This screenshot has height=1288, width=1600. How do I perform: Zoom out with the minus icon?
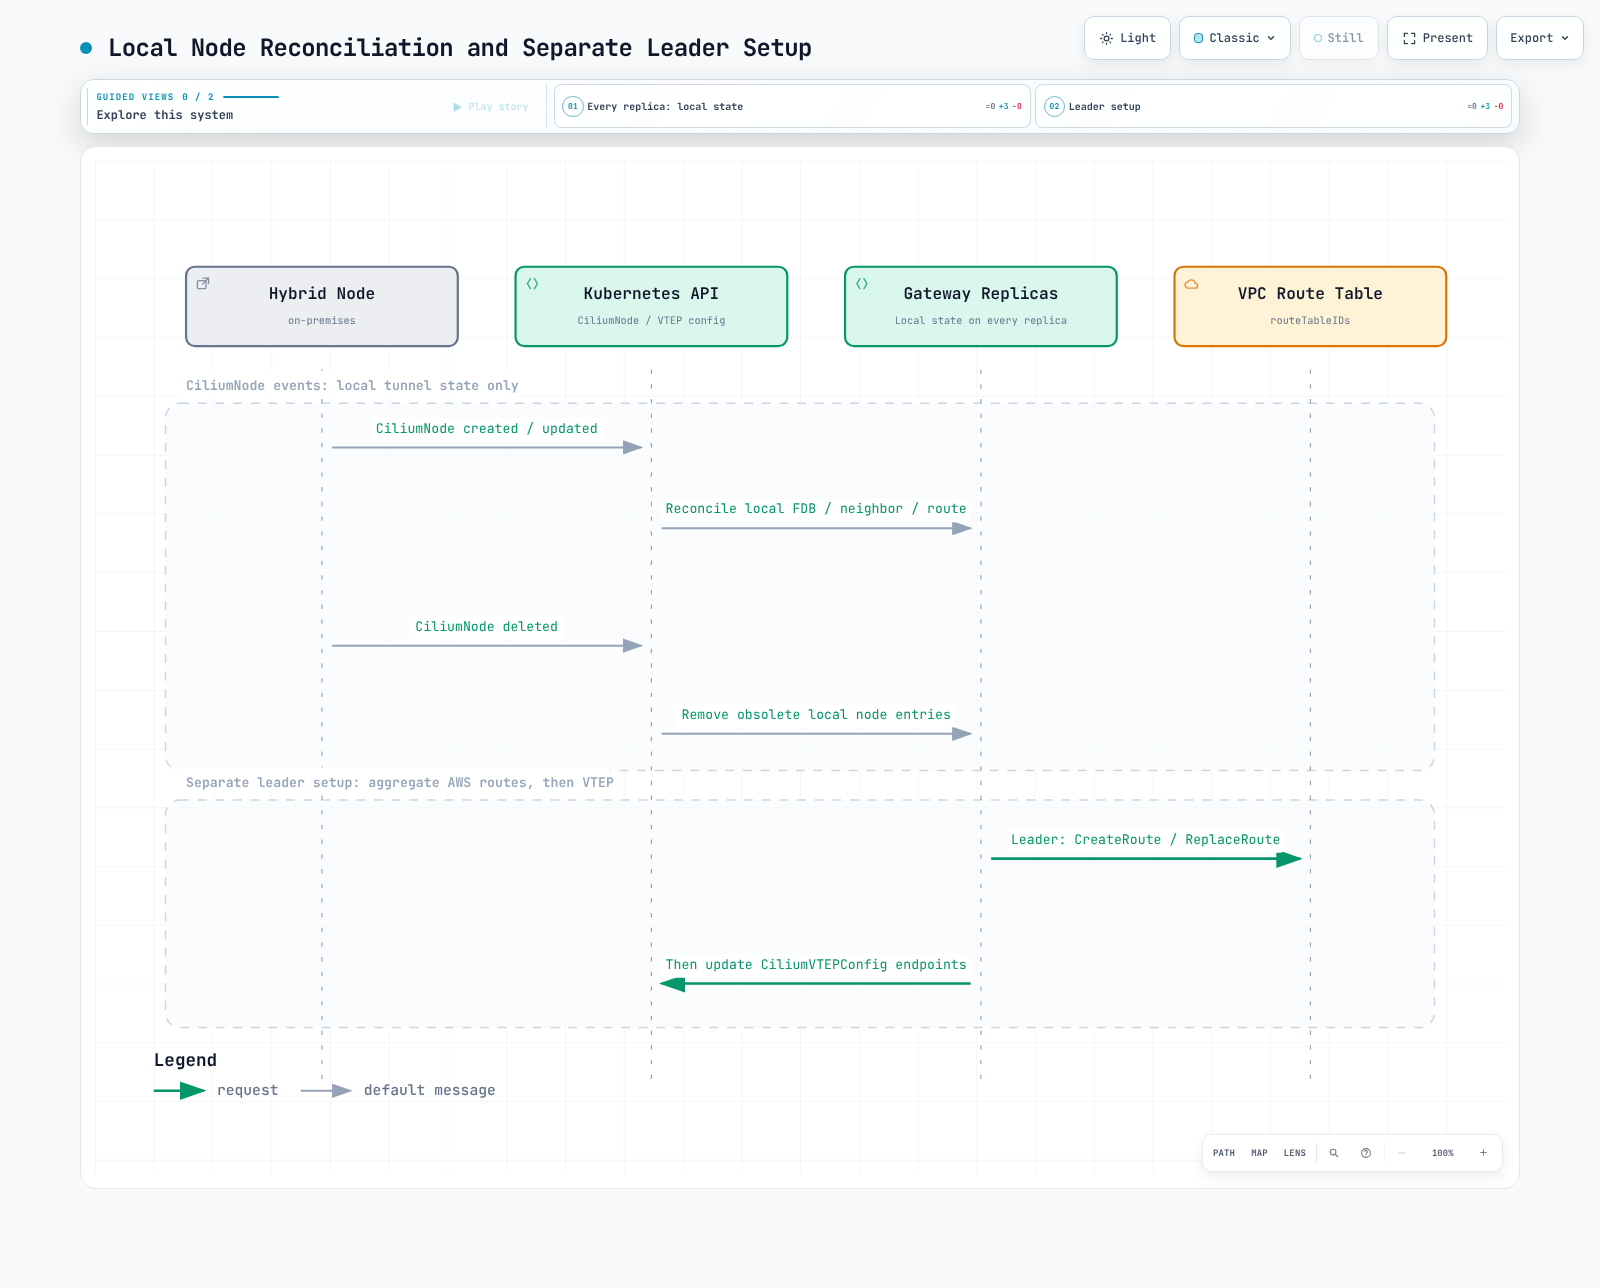1402,1153
